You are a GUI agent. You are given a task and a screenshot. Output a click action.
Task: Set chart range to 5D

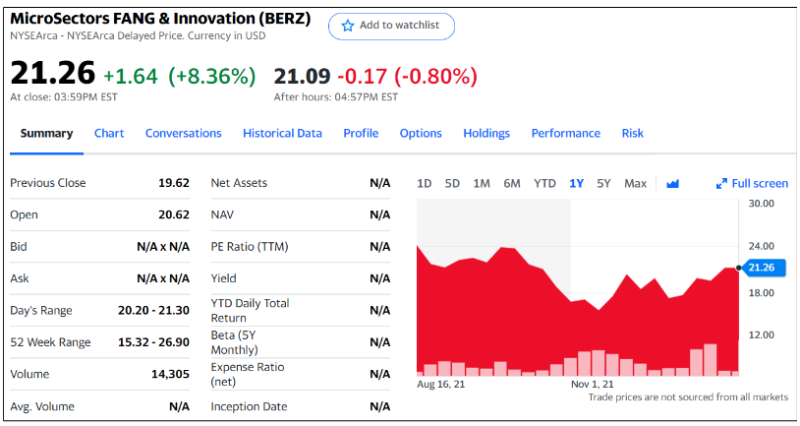coord(452,183)
